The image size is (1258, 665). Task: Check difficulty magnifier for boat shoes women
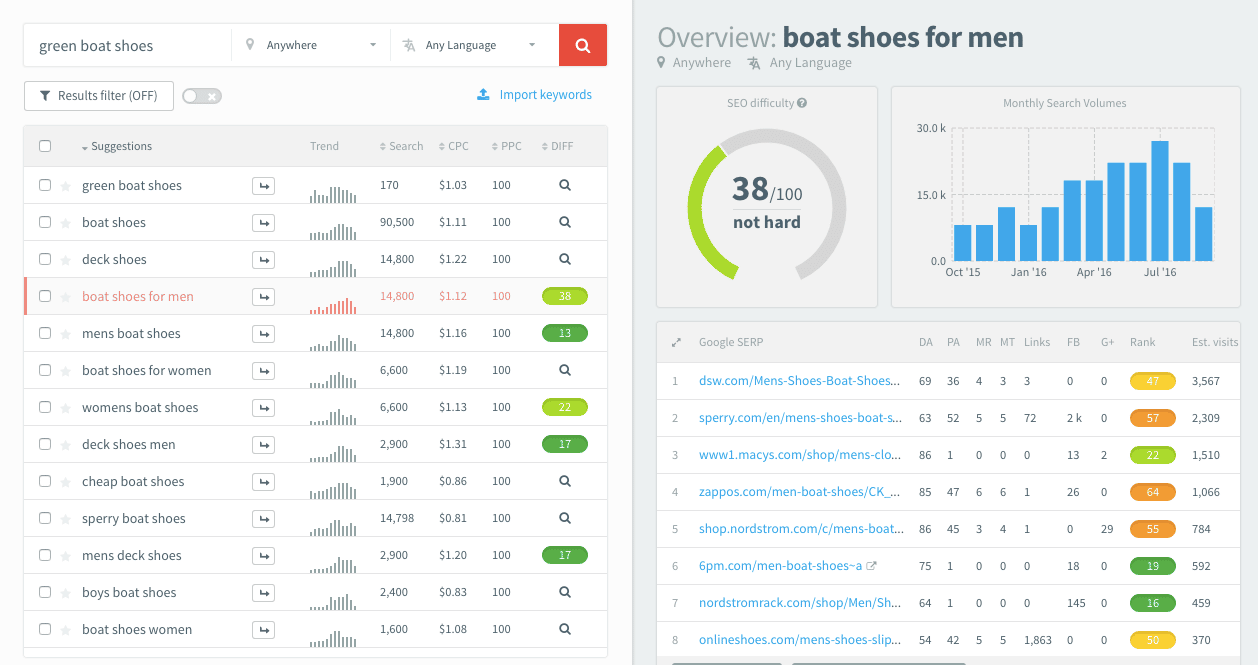coord(565,629)
